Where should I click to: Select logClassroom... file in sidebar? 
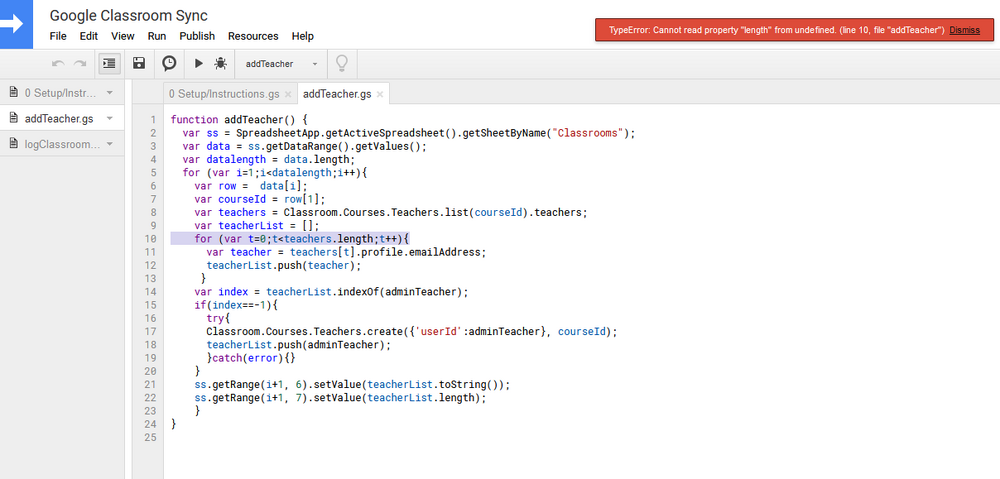click(x=62, y=144)
